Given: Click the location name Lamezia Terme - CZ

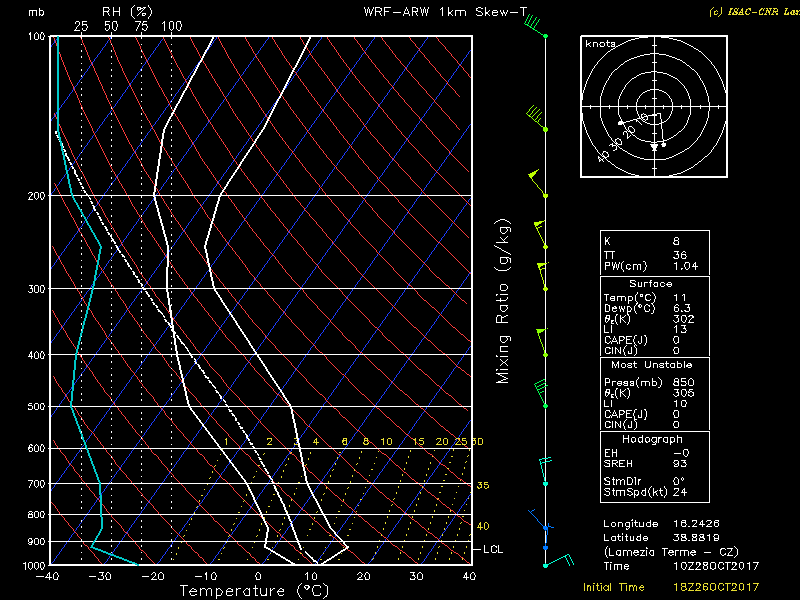Looking at the screenshot, I should coord(671,552).
